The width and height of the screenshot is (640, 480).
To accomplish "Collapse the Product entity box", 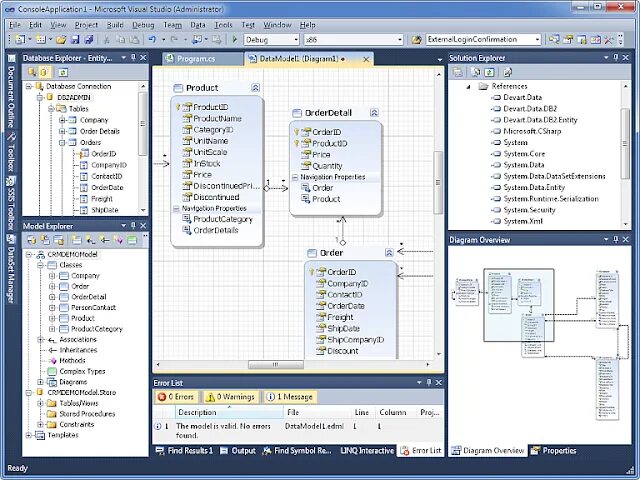I will [x=255, y=88].
